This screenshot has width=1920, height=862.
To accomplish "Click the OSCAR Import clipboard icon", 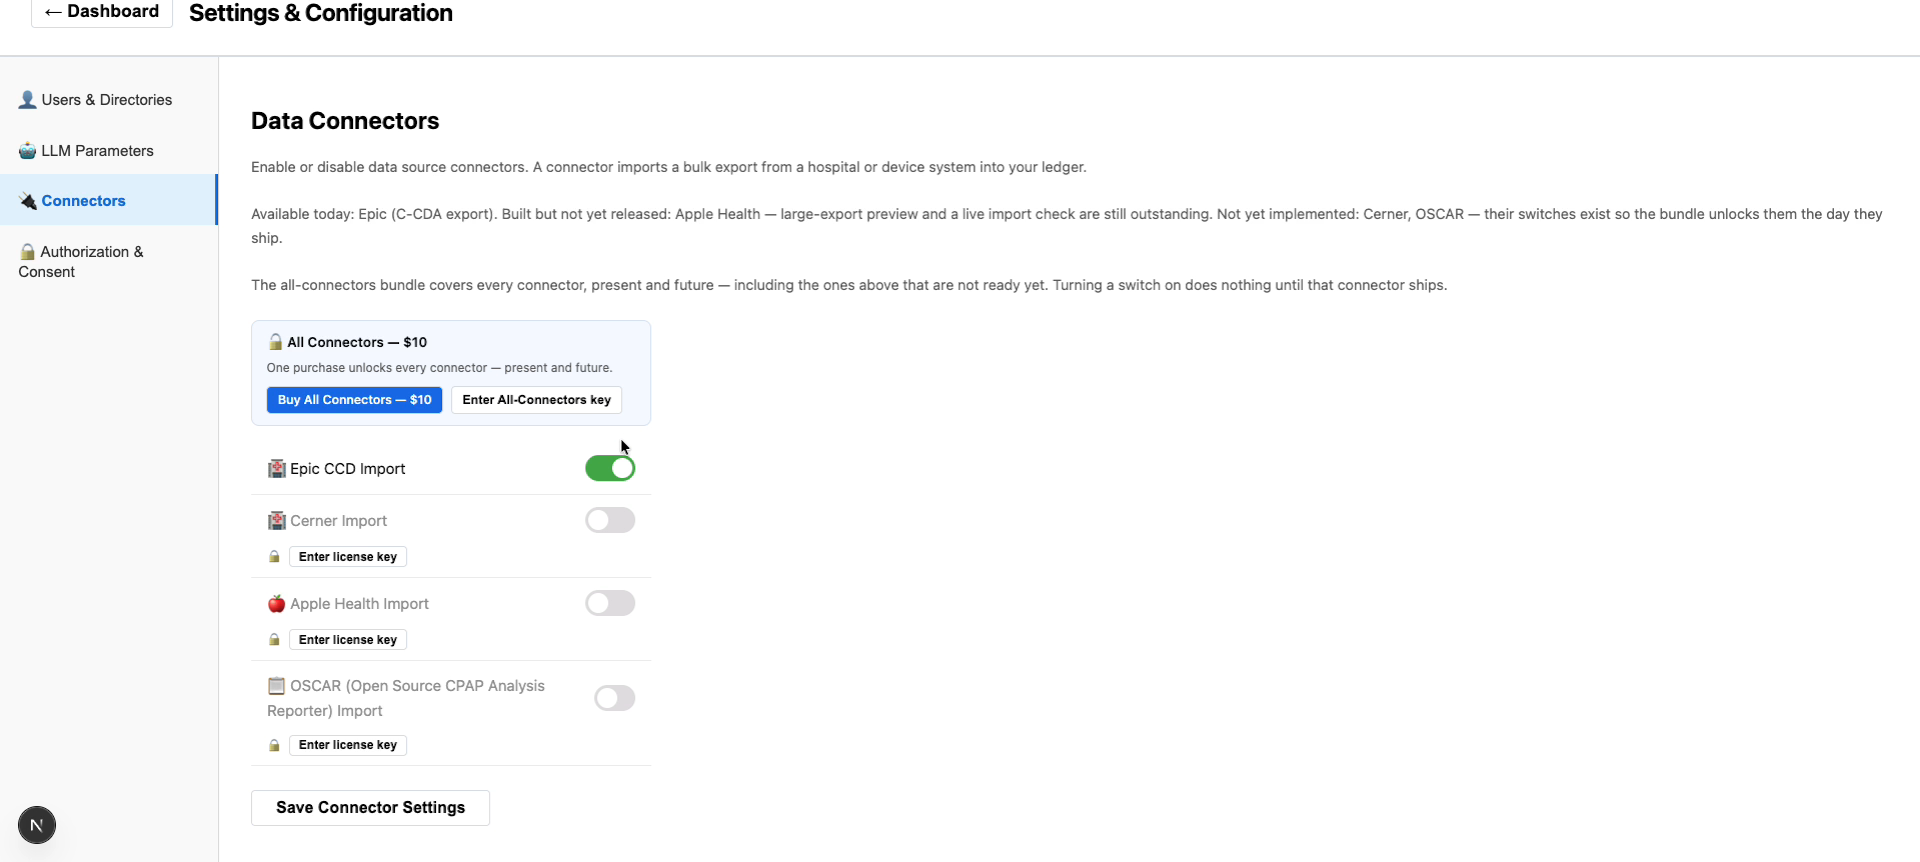I will click(277, 686).
